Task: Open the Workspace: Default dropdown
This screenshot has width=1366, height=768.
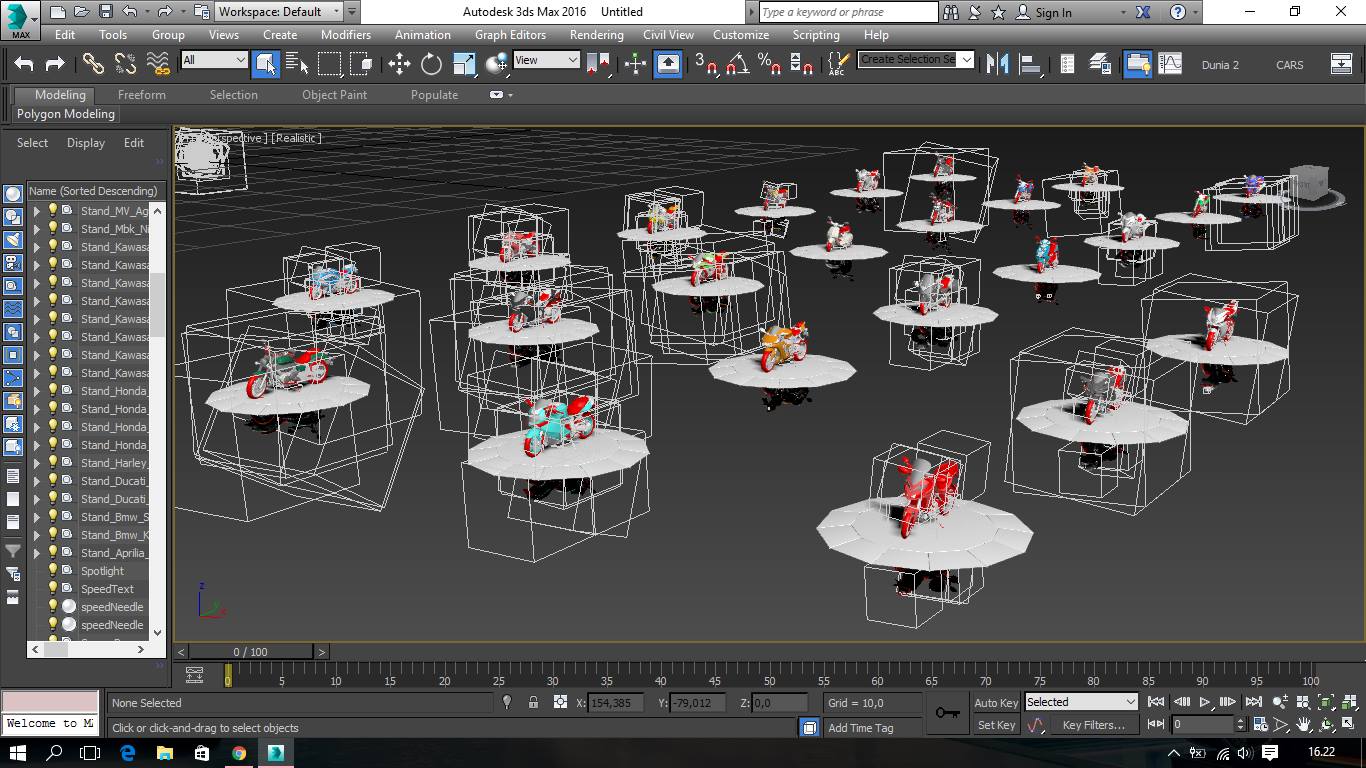Action: 279,12
